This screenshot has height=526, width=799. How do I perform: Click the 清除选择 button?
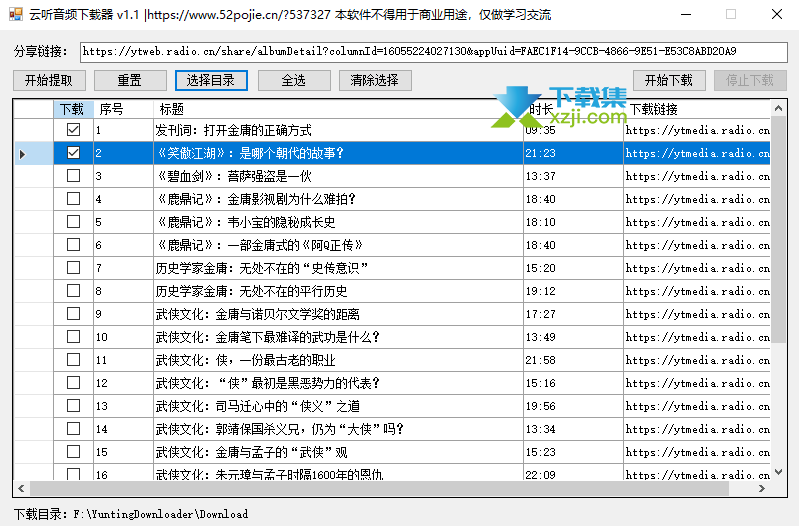coord(375,81)
